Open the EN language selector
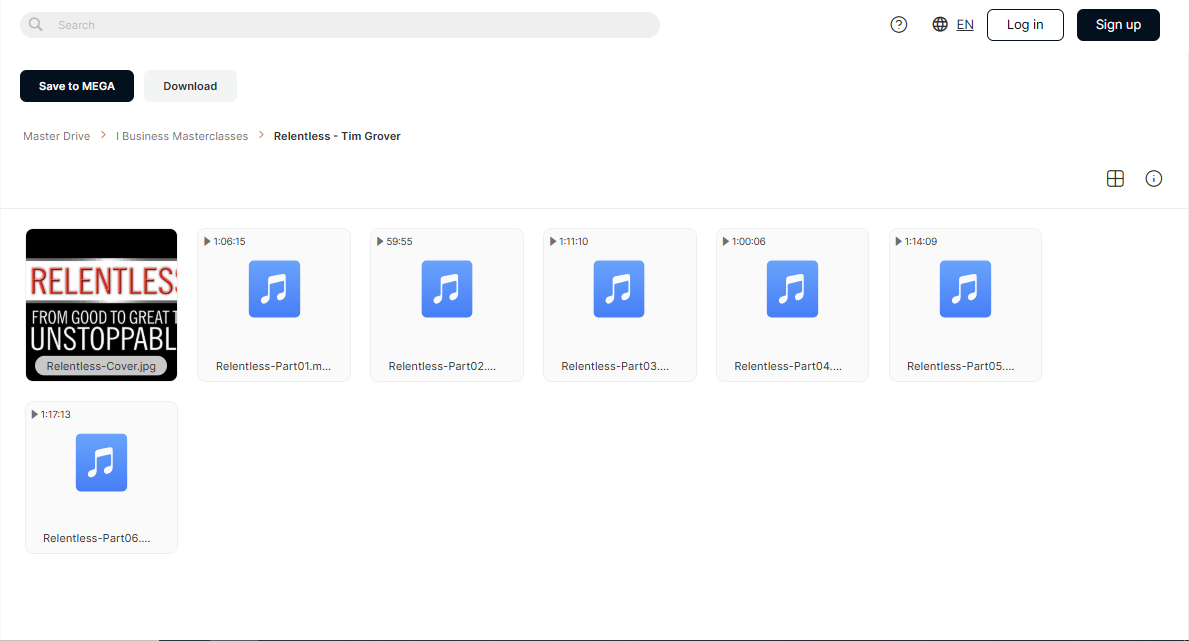 point(965,25)
